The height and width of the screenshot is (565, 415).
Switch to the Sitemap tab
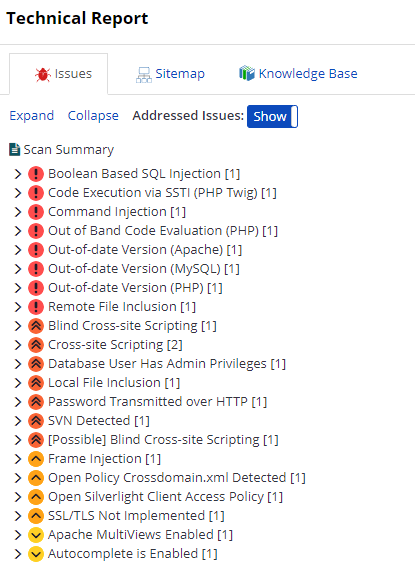[x=170, y=74]
